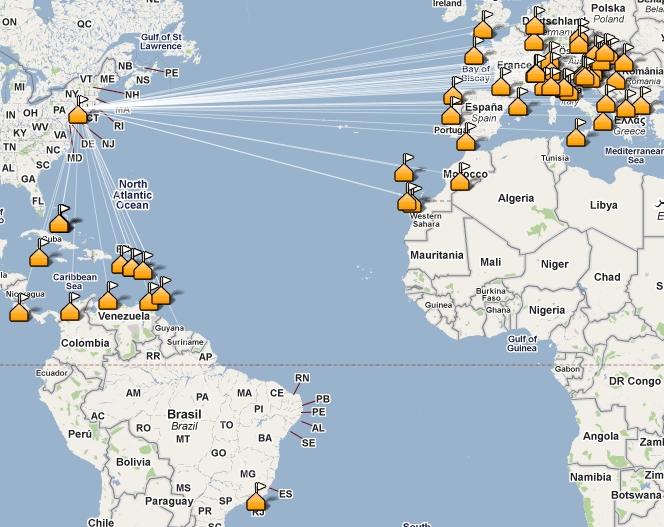
Task: Click the Ecuador label
Action: click(x=51, y=373)
